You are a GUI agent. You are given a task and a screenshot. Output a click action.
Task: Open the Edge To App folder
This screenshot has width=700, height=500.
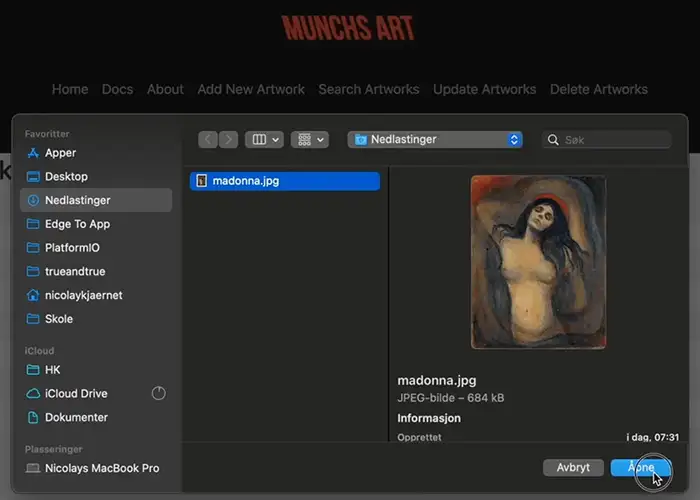(77, 224)
